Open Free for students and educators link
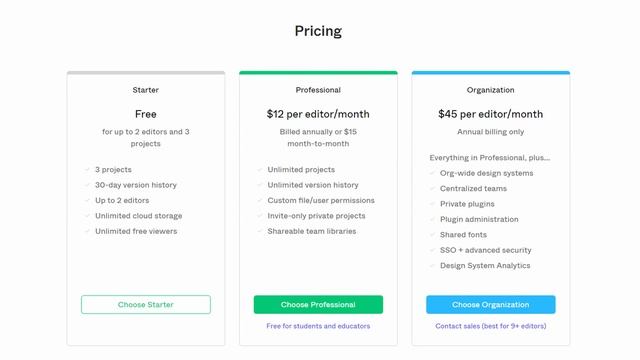Viewport: 640px width, 360px height. coord(318,326)
